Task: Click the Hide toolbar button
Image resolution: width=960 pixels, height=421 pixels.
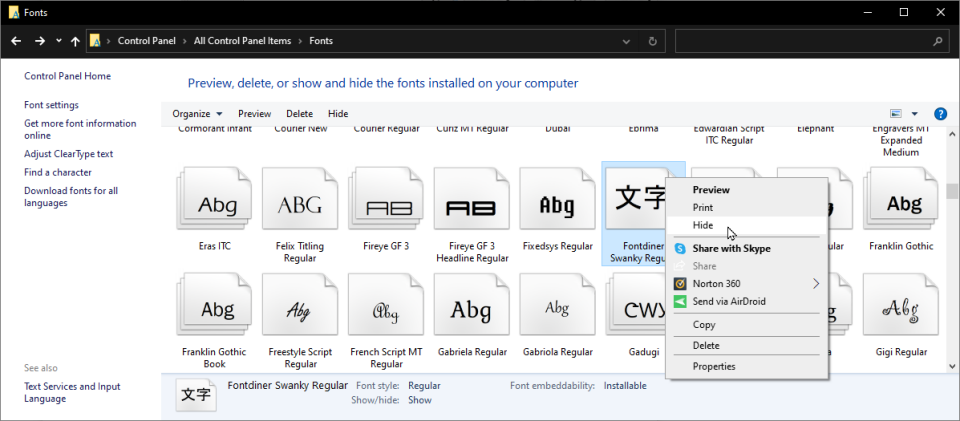Action: tap(338, 114)
